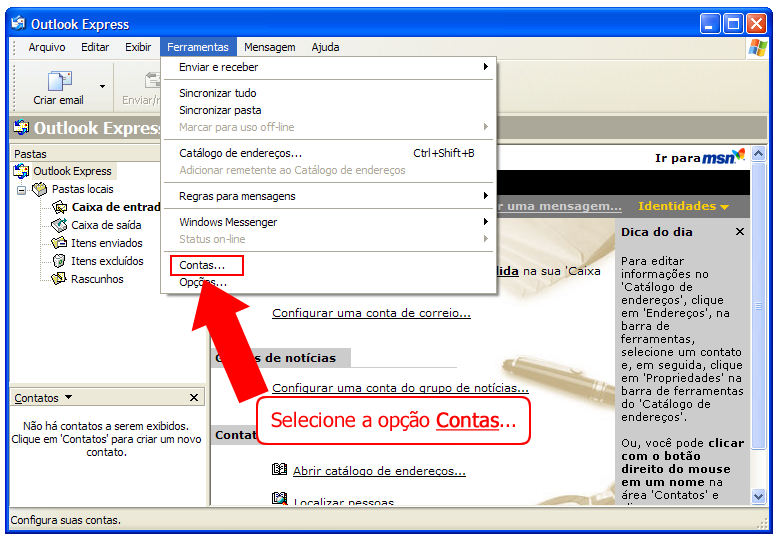
Task: Open the Contatos pane dropdown
Action: [68, 397]
